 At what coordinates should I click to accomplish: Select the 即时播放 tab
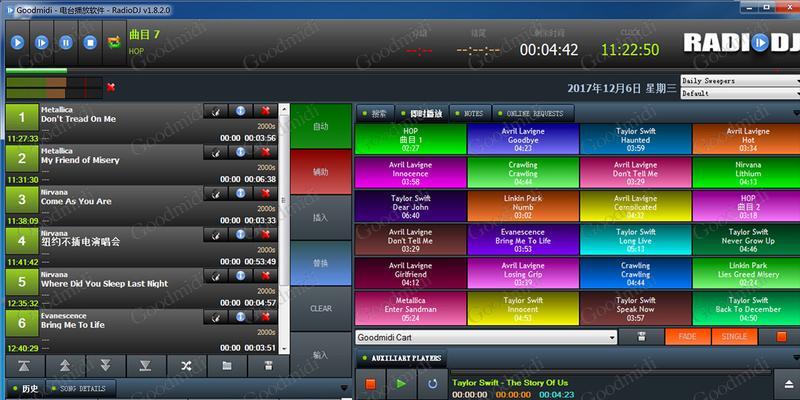click(422, 113)
